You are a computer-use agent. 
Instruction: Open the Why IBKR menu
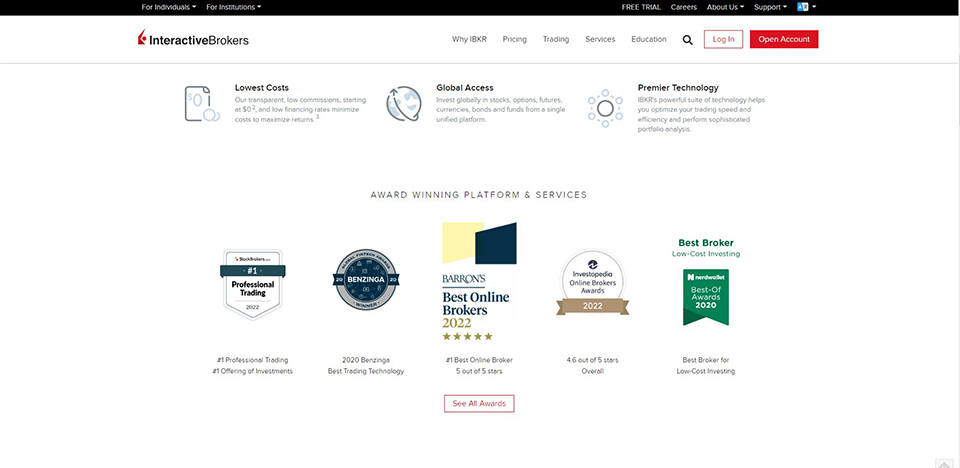470,39
